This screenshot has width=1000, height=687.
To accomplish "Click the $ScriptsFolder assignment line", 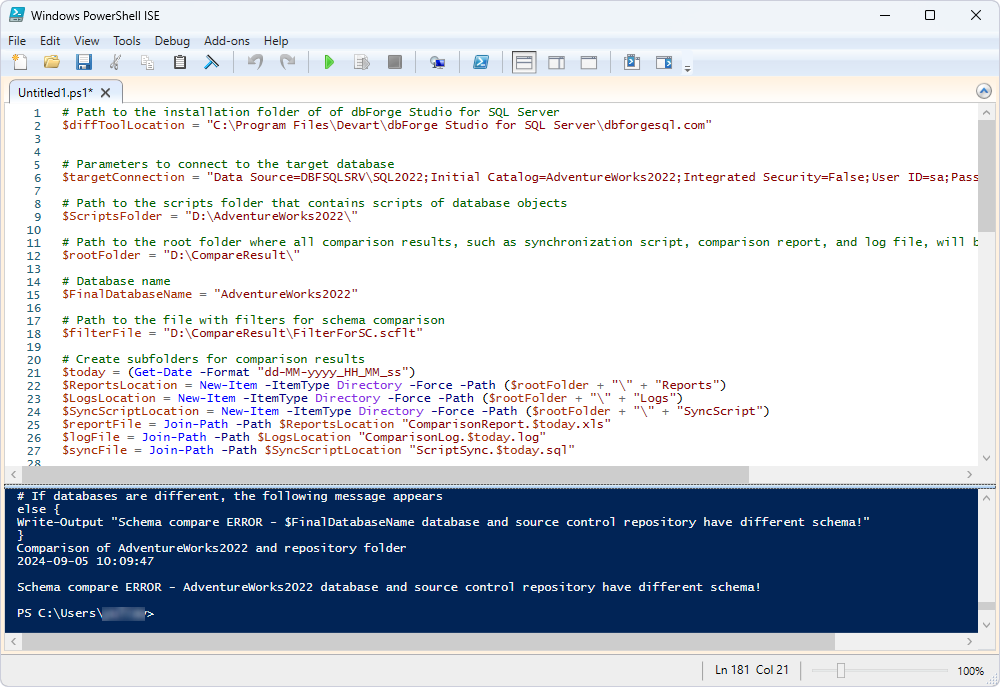I will pos(210,216).
